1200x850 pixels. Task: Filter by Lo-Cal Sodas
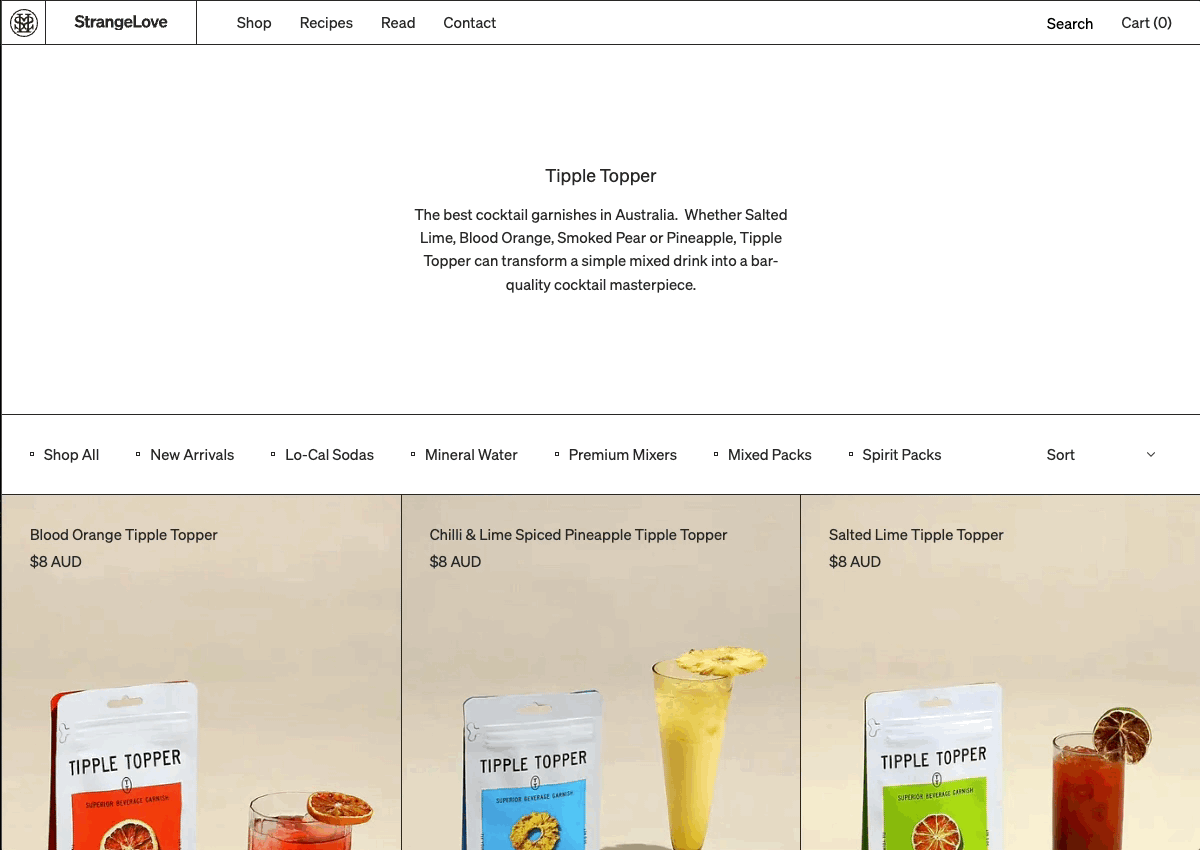(329, 455)
